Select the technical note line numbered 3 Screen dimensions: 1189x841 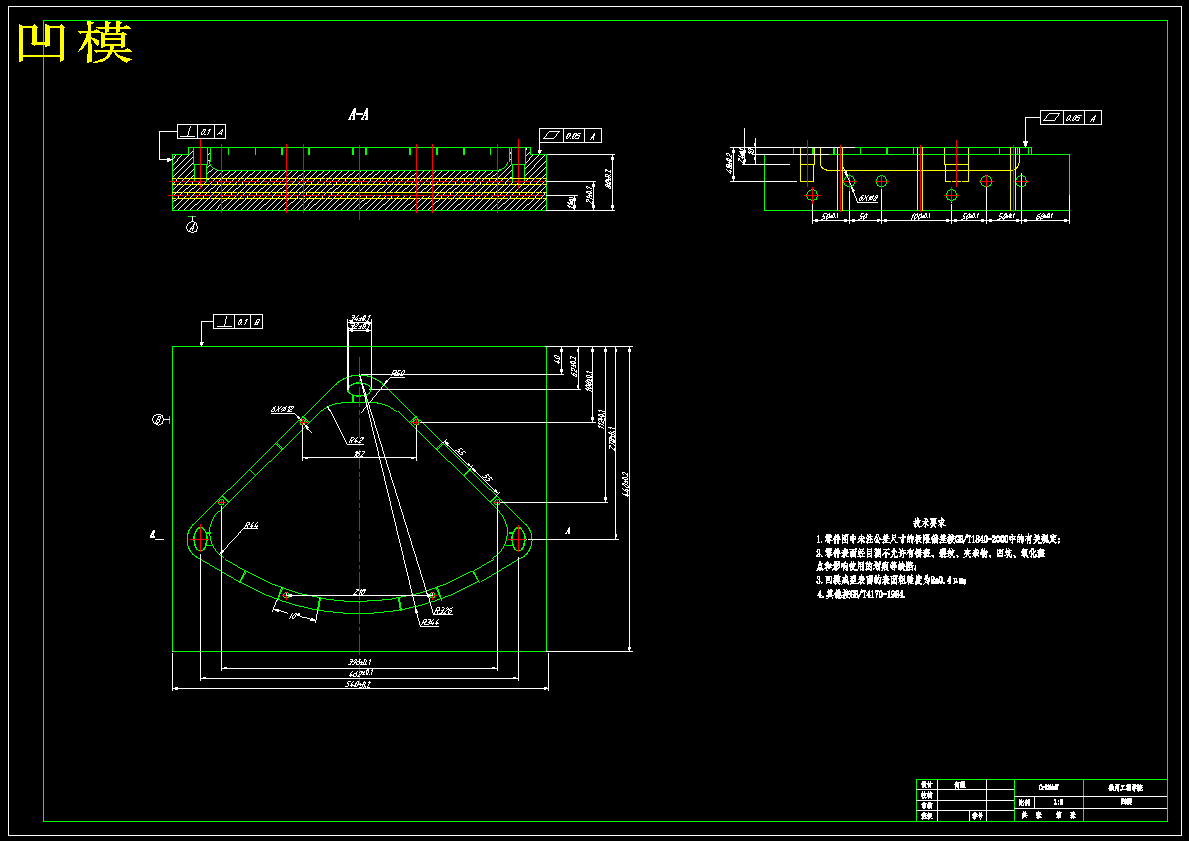[891, 580]
